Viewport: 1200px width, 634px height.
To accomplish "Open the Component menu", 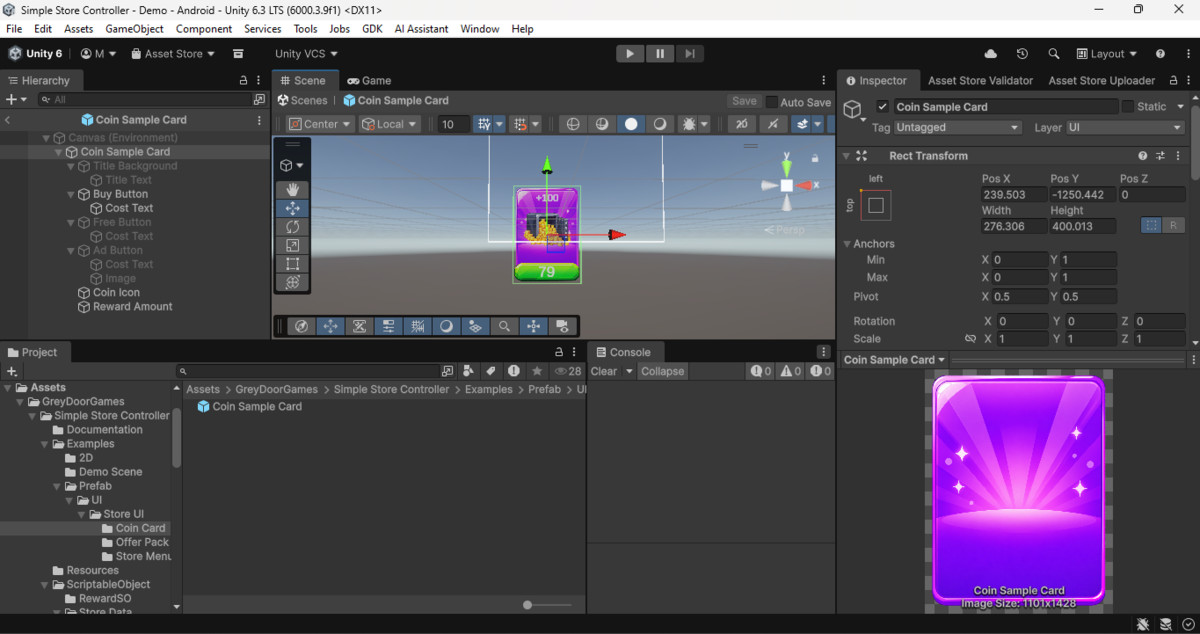I will tap(204, 29).
